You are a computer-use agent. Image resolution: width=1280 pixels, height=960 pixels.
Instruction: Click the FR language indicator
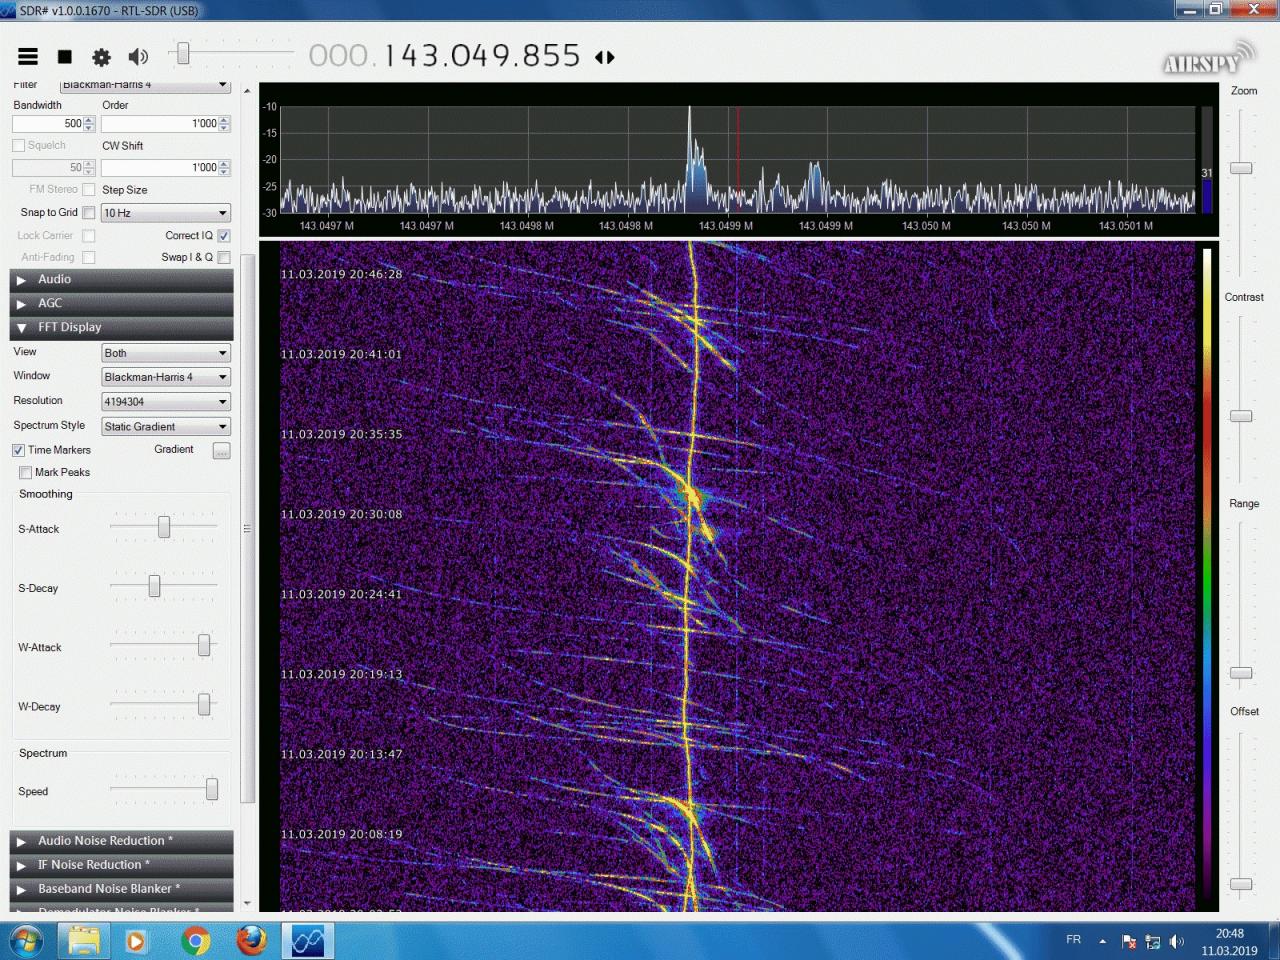(1073, 940)
